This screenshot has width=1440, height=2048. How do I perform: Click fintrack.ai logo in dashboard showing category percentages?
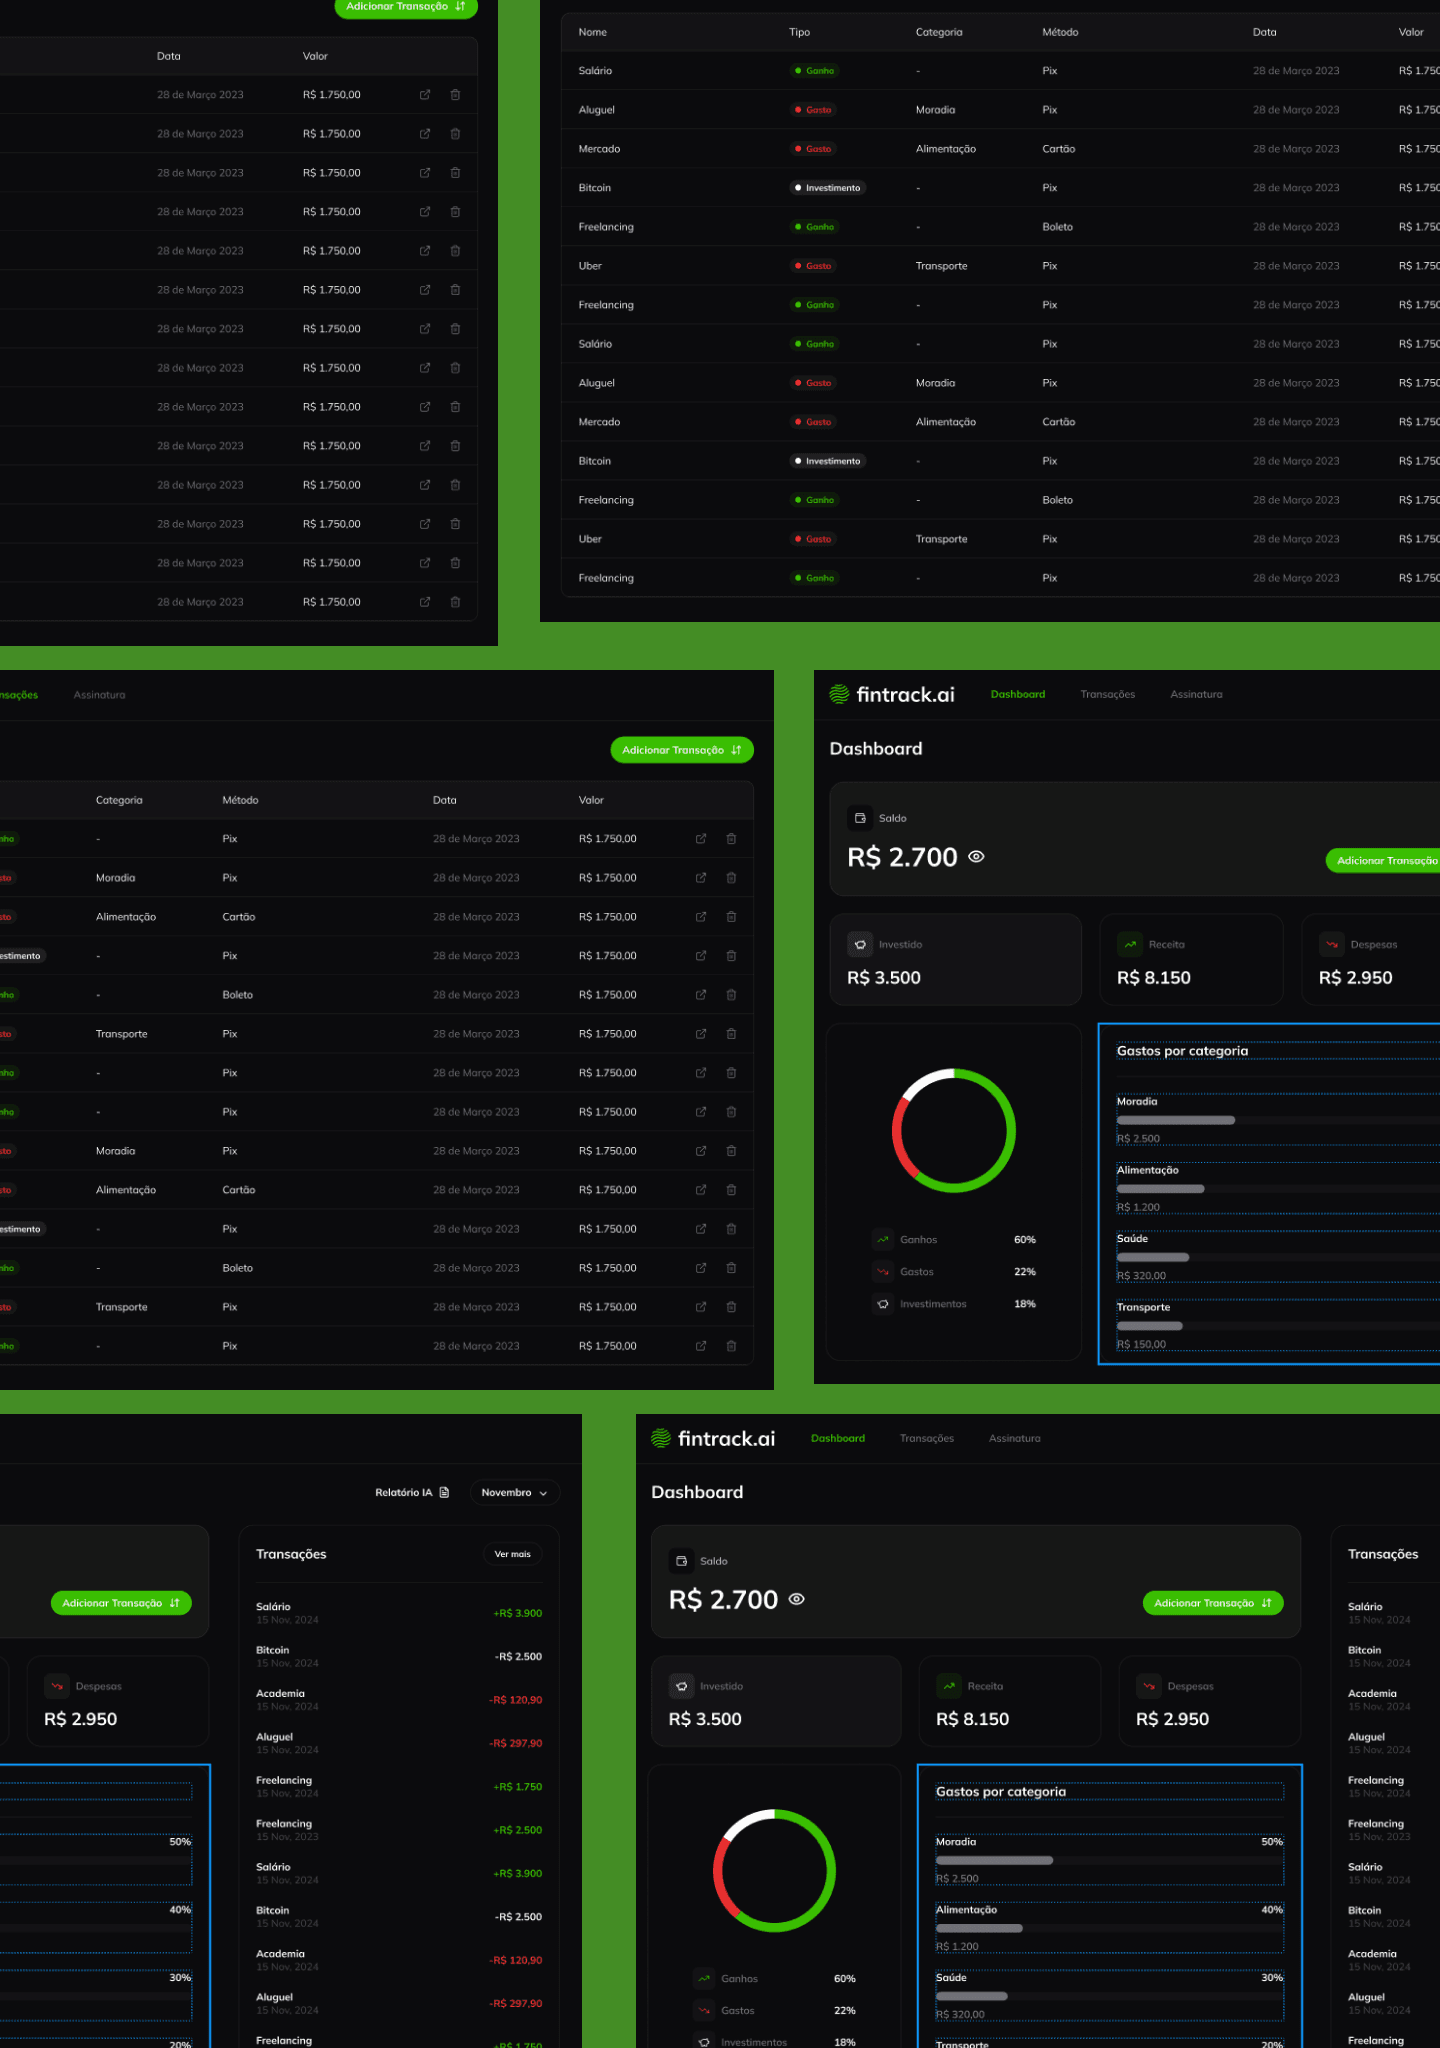[x=713, y=1438]
